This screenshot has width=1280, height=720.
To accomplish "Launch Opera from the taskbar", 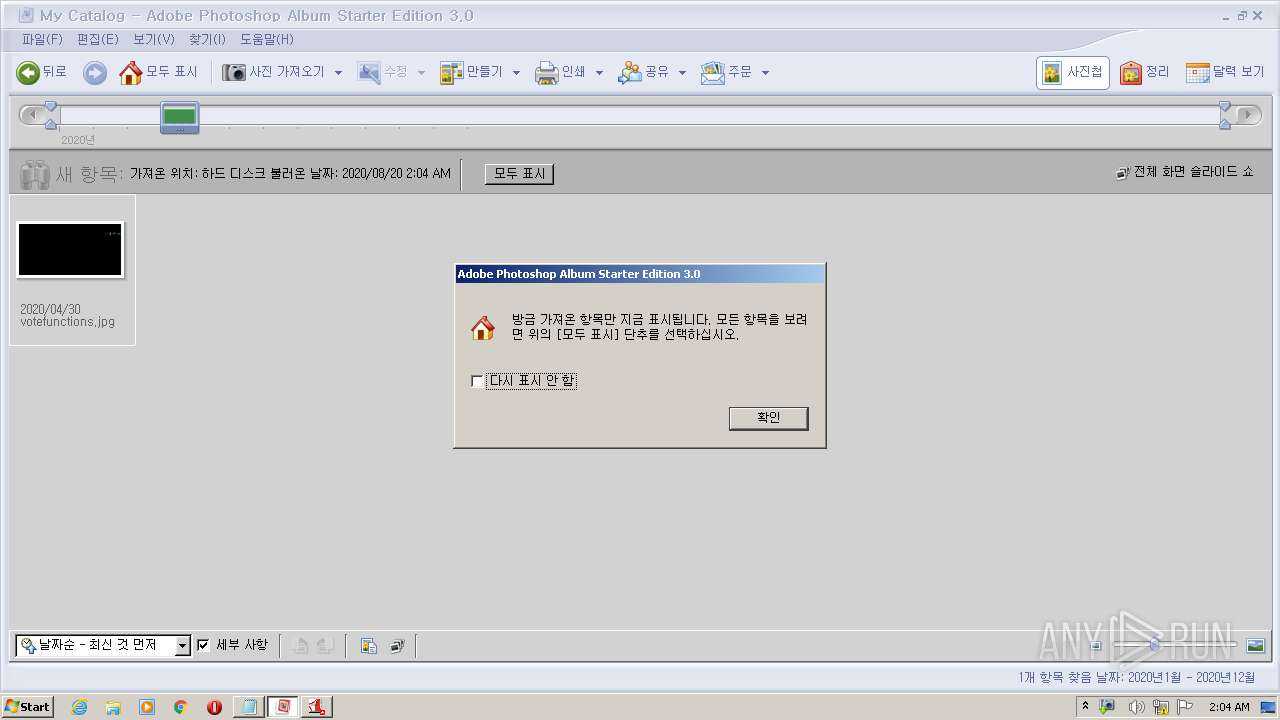I will point(214,707).
